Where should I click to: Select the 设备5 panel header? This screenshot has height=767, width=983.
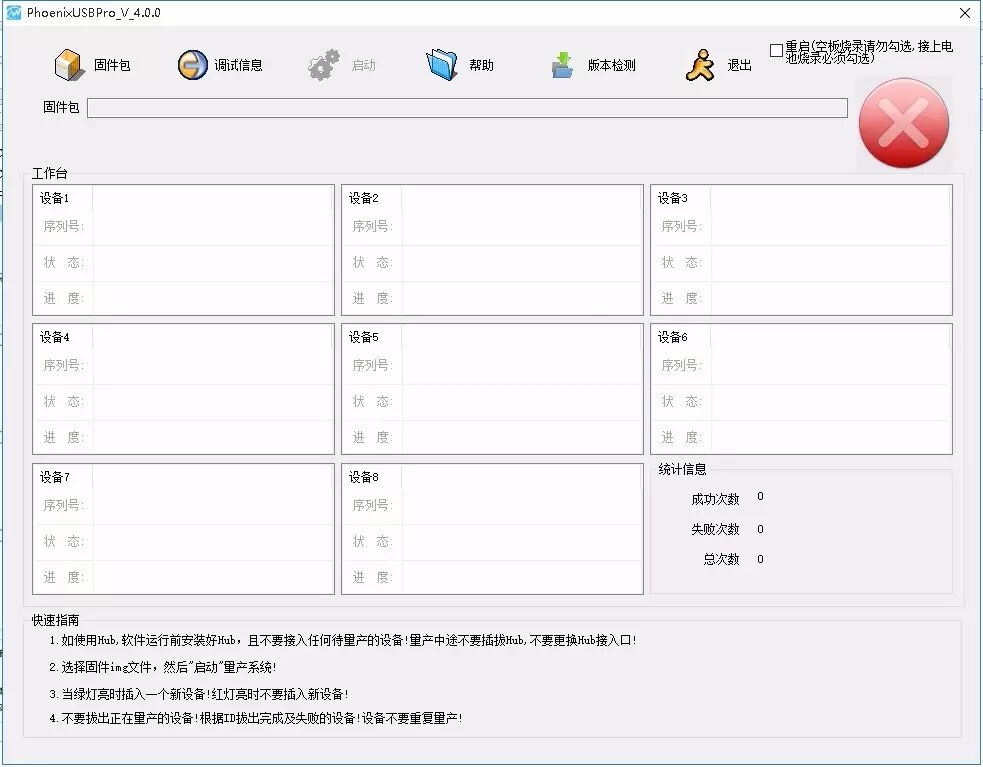(x=491, y=337)
